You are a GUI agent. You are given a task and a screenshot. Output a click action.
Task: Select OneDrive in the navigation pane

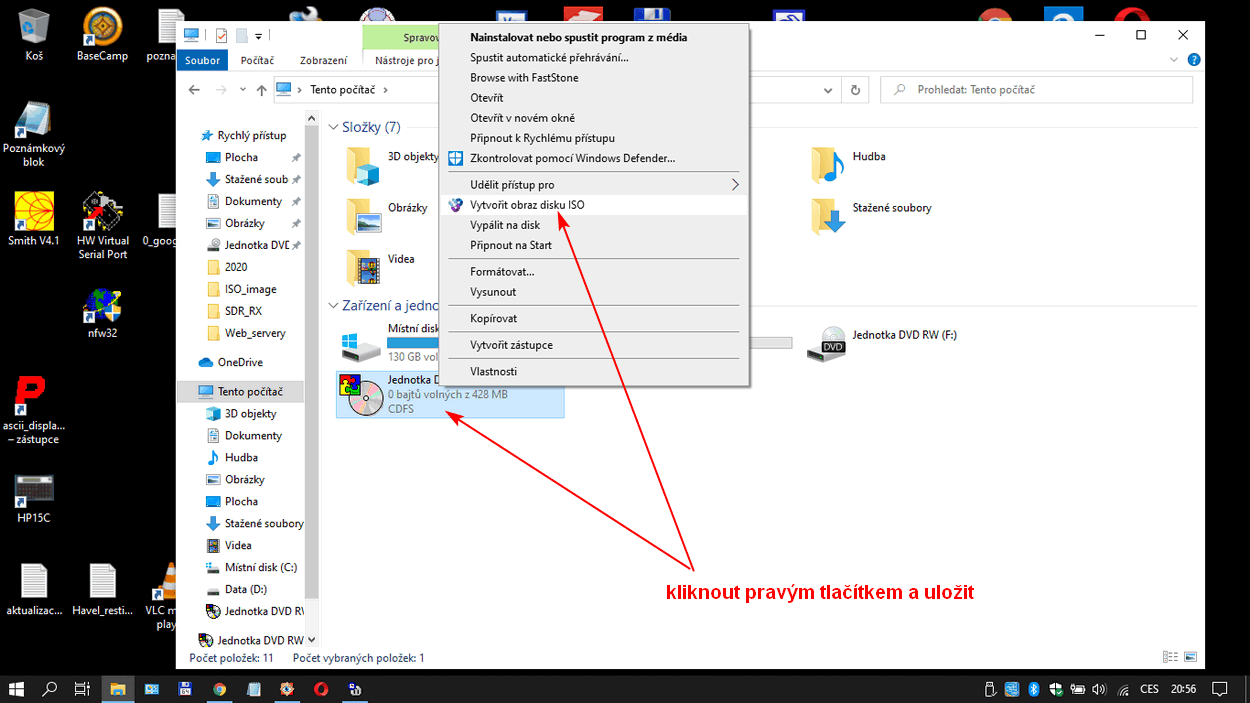tap(240, 362)
